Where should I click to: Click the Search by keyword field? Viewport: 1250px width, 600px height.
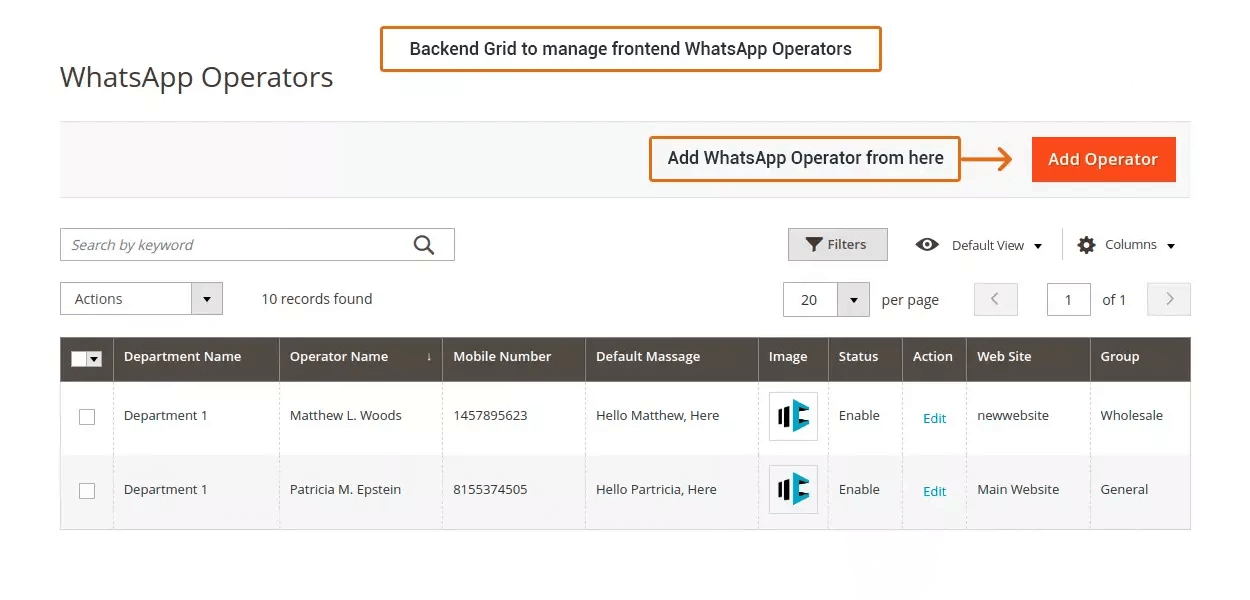235,245
